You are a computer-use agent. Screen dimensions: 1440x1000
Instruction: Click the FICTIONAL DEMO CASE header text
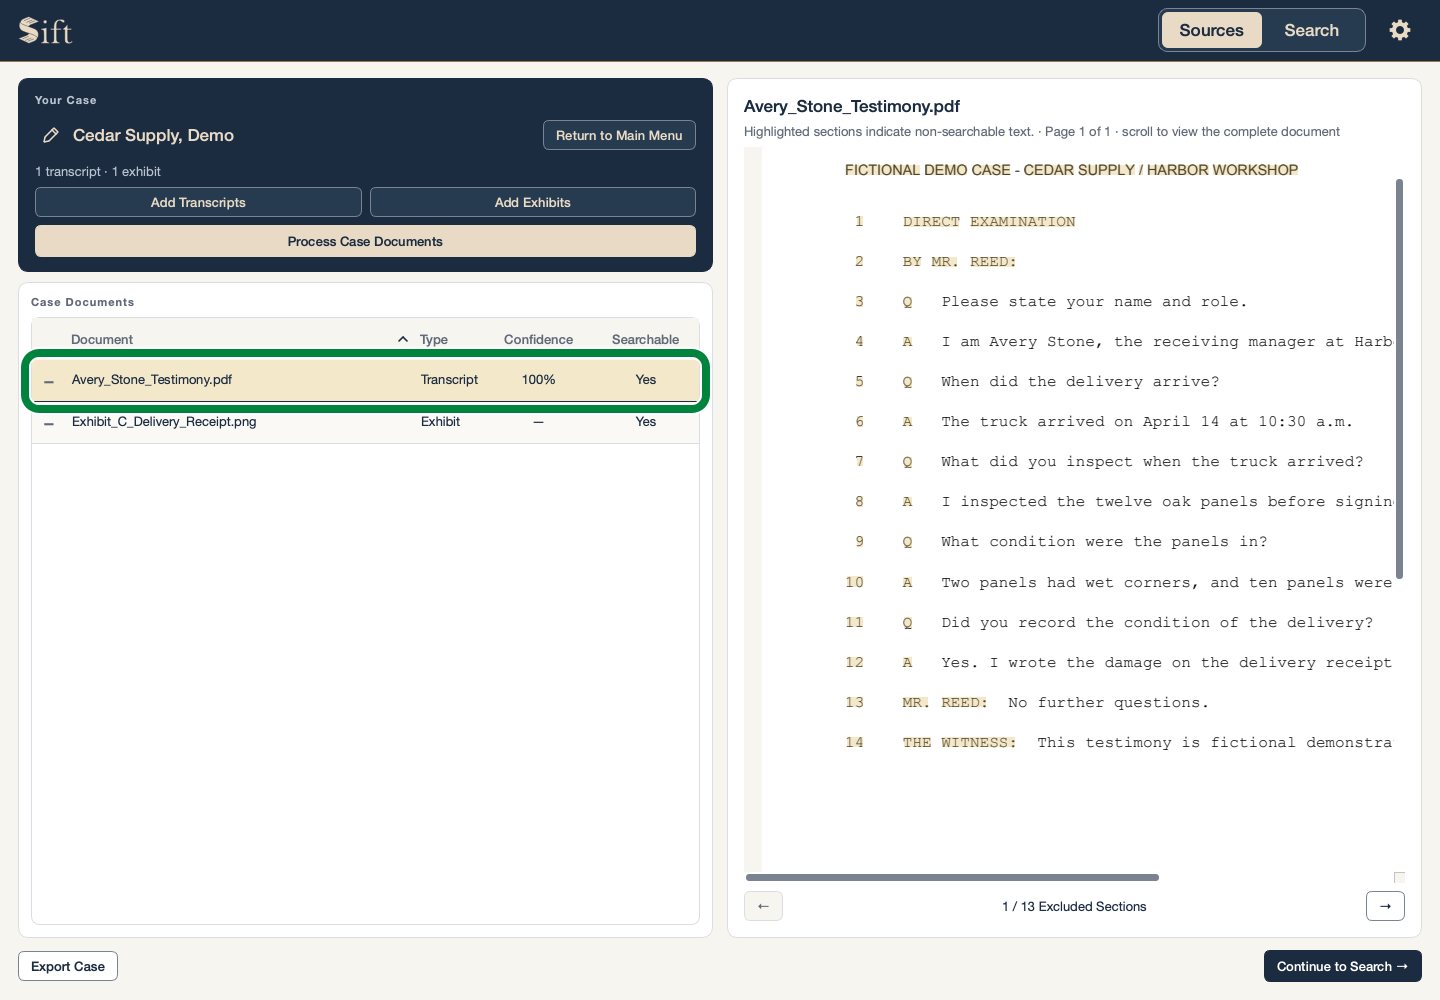(x=1071, y=170)
